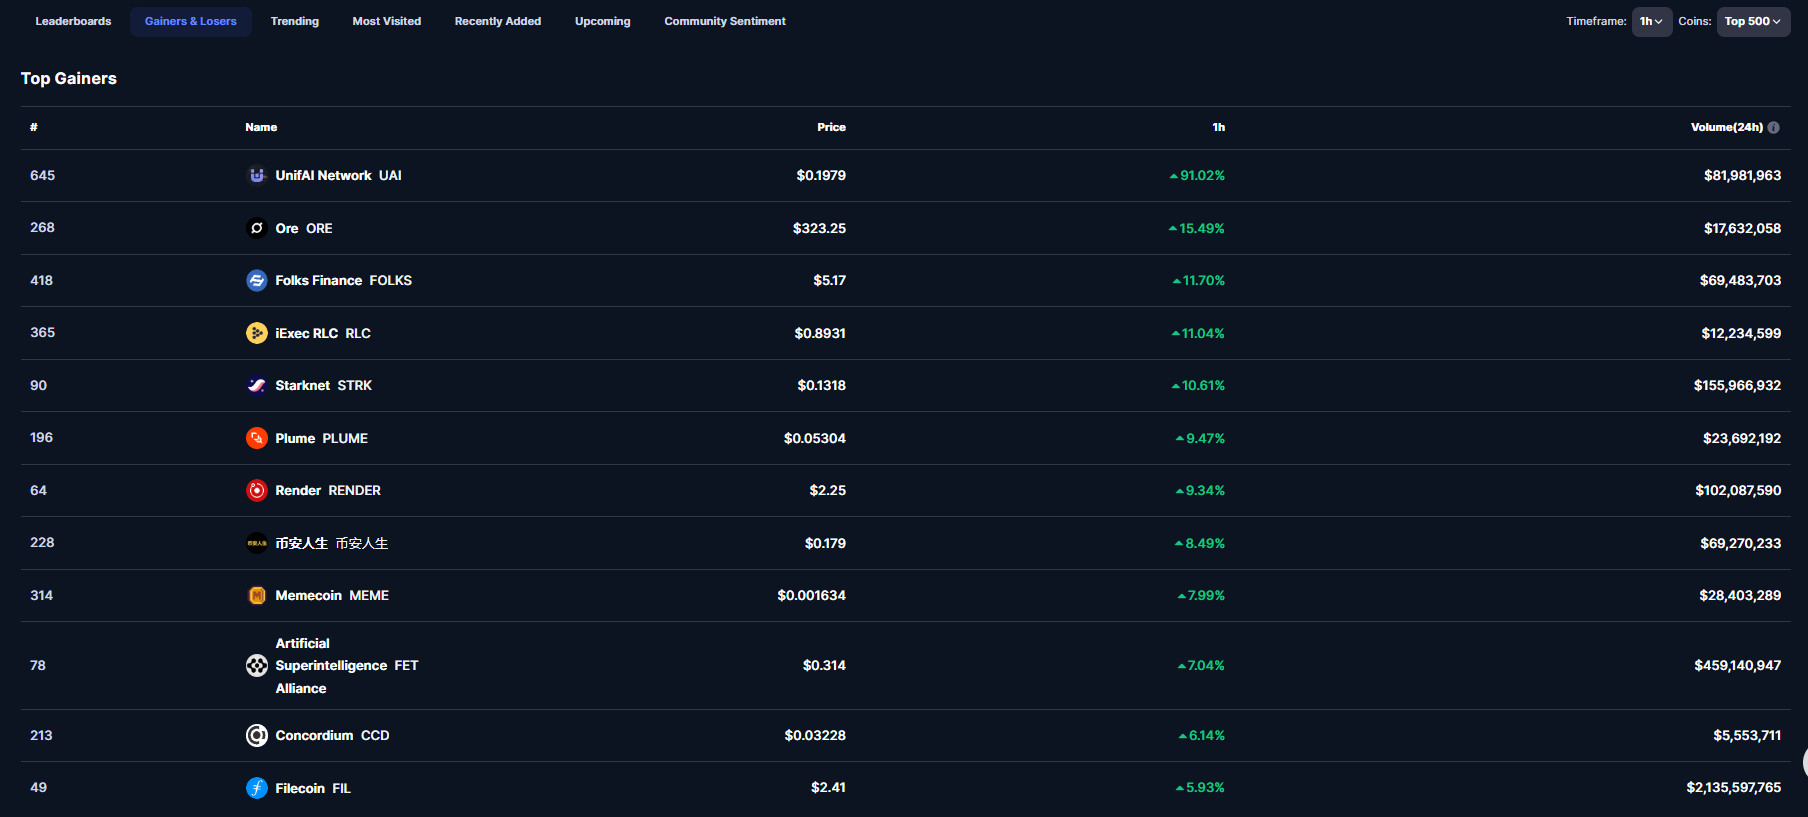This screenshot has height=817, width=1808.
Task: Click the Render coin logo
Action: tap(257, 490)
